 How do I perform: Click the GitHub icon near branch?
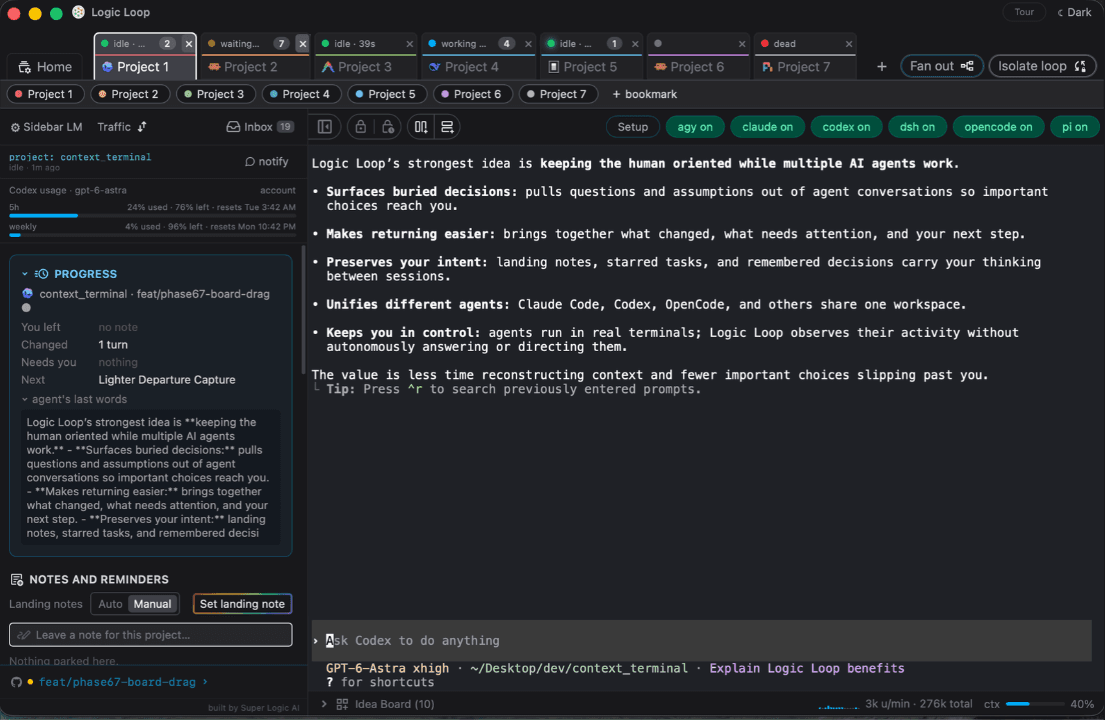click(x=16, y=682)
